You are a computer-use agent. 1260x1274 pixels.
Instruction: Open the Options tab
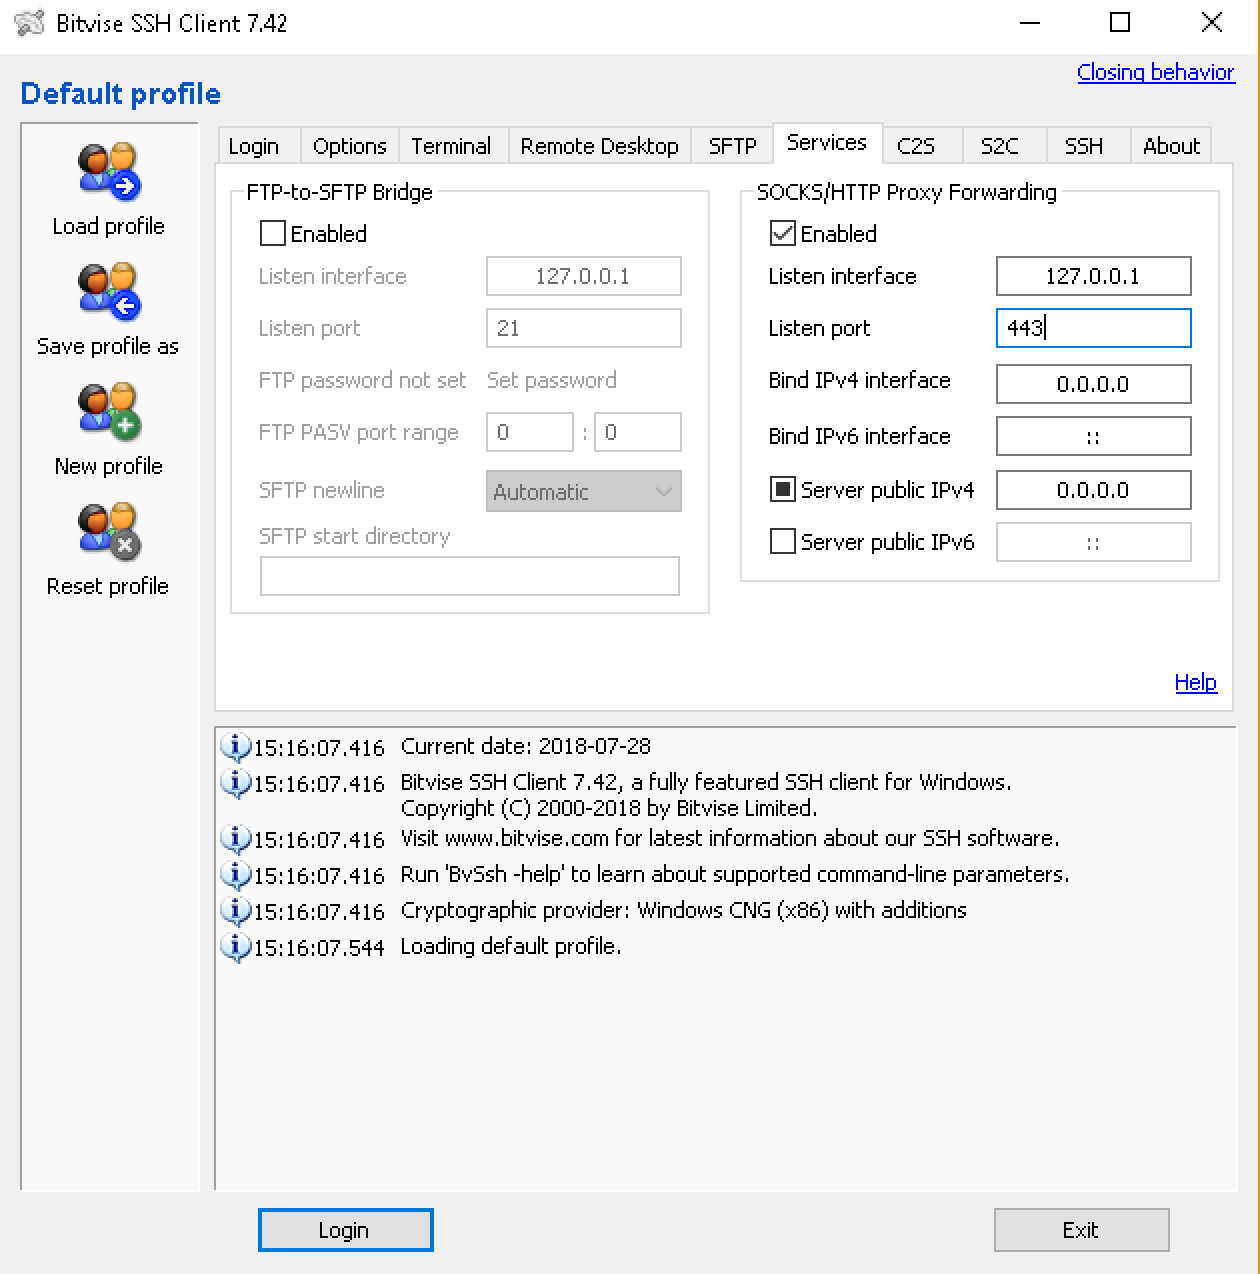(x=350, y=146)
